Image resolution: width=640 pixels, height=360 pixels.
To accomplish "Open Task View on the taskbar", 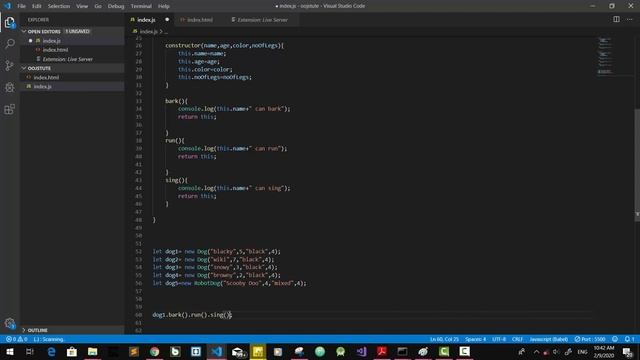I will 30,351.
